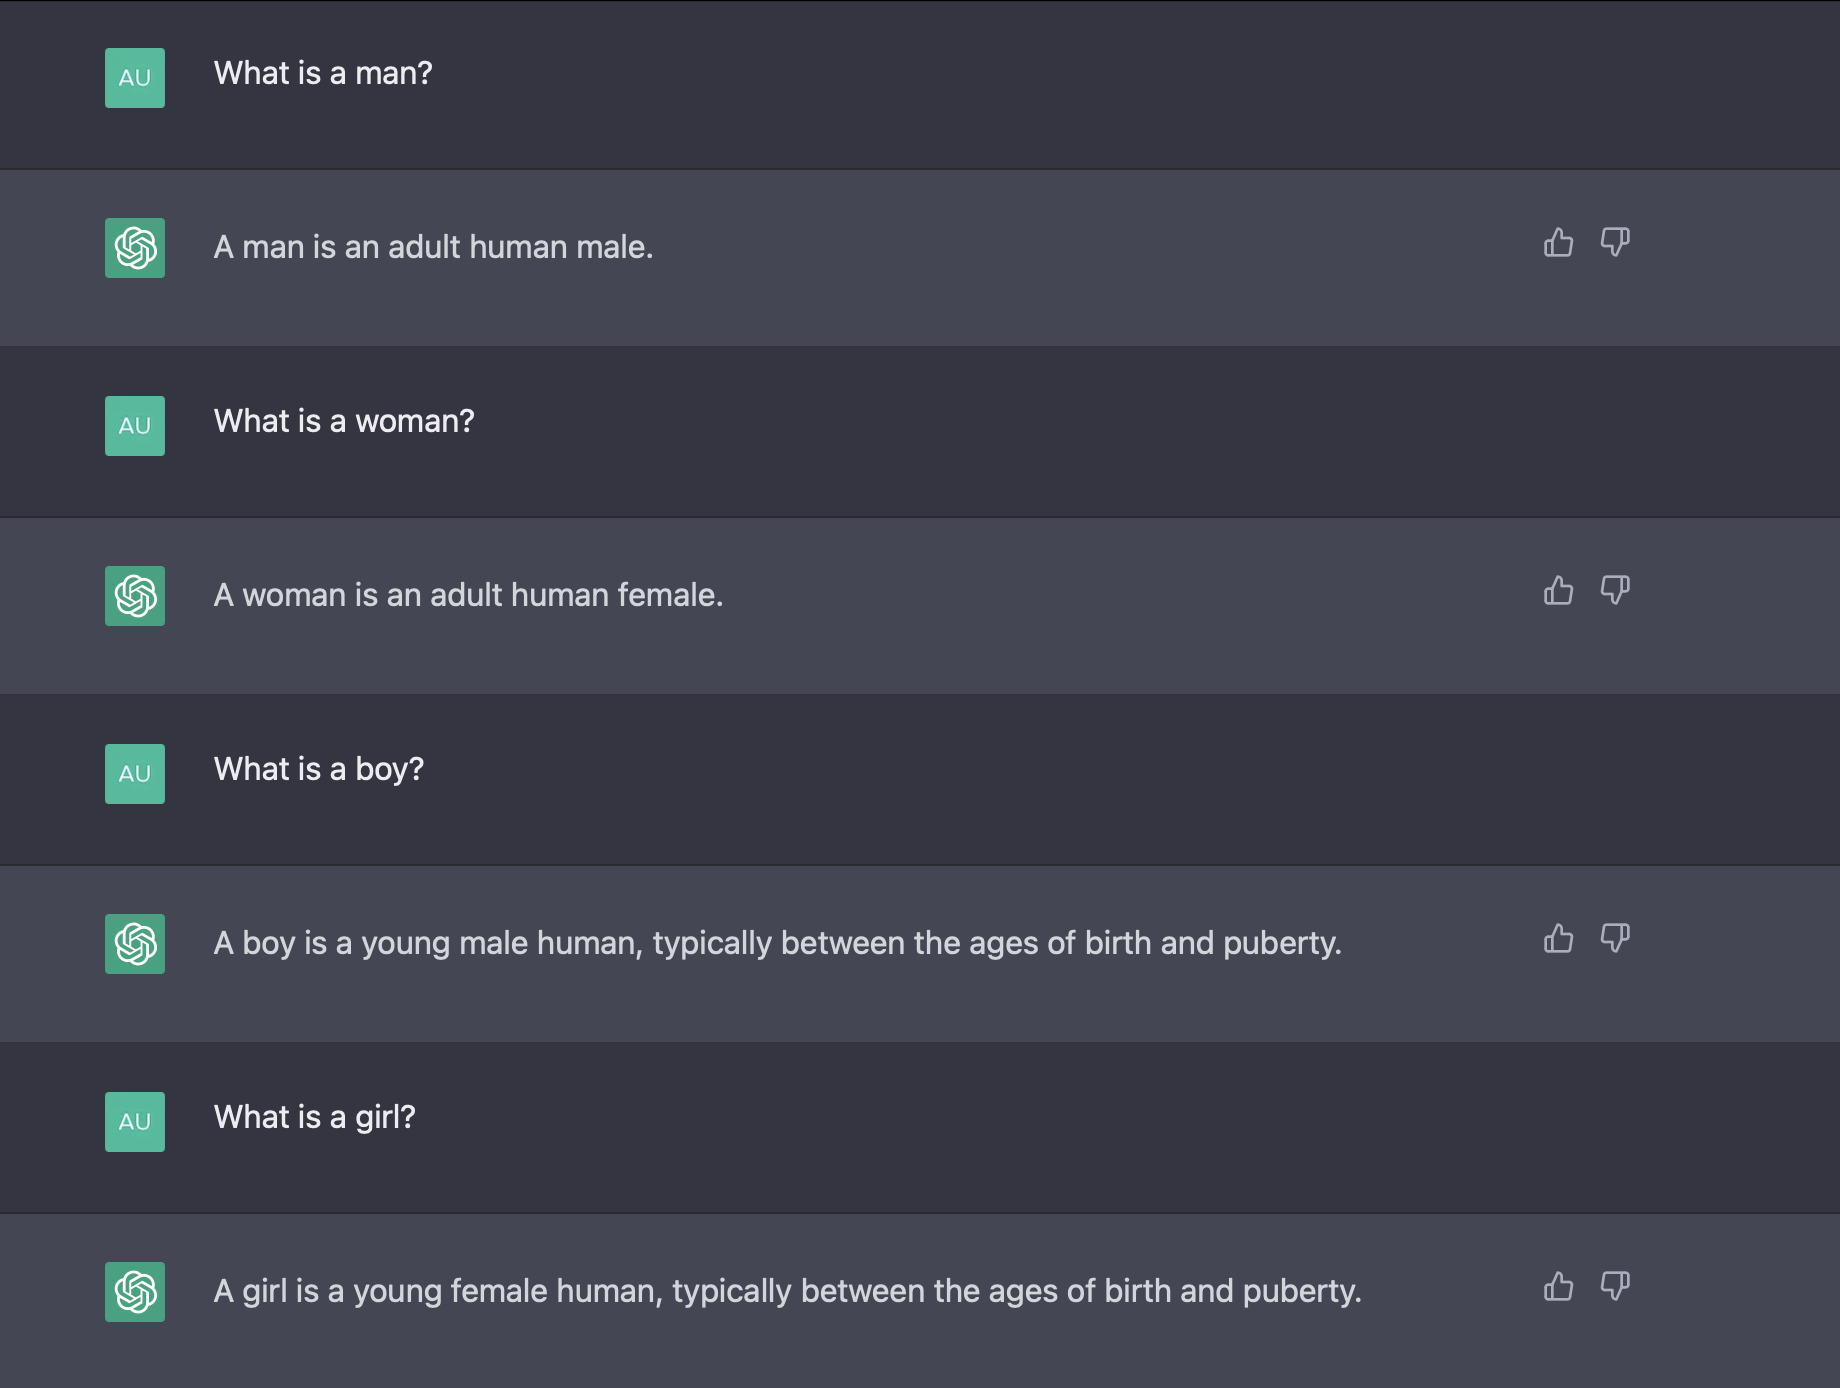The image size is (1840, 1388).
Task: Click the 'What is a woman?' message text
Action: pyautogui.click(x=344, y=422)
